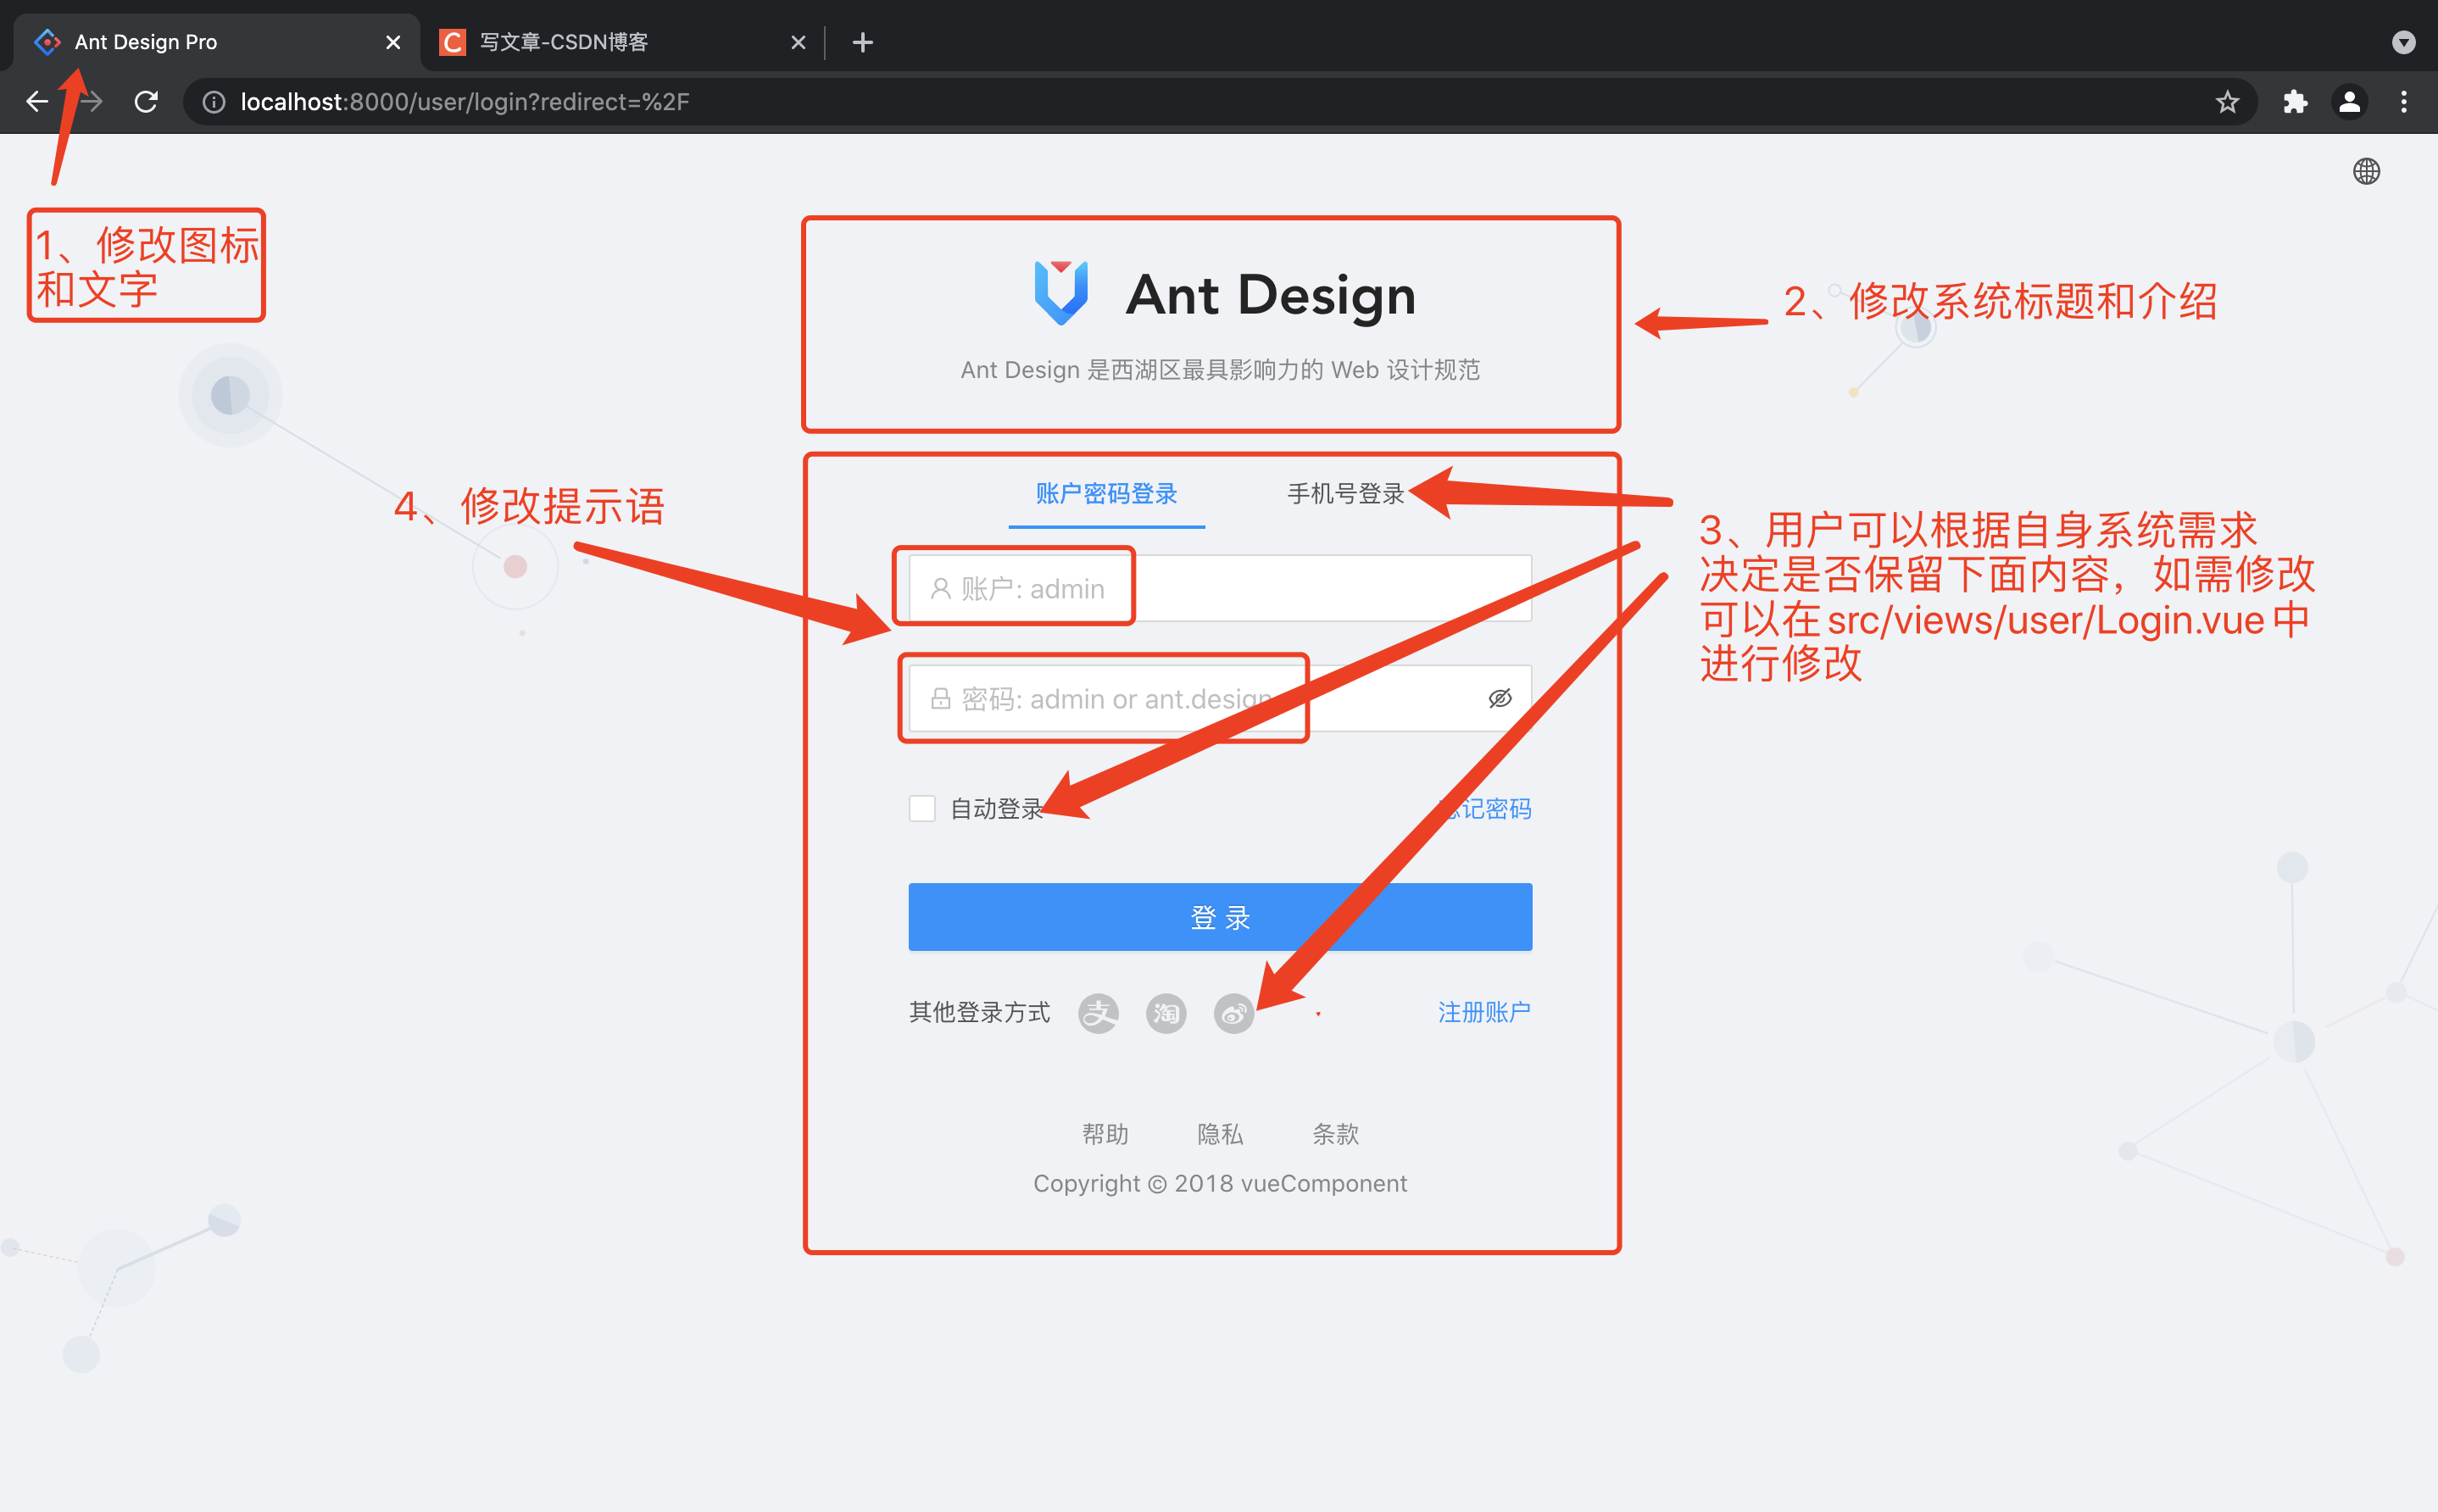
Task: Toggle password visibility with the eye icon
Action: (x=1499, y=698)
